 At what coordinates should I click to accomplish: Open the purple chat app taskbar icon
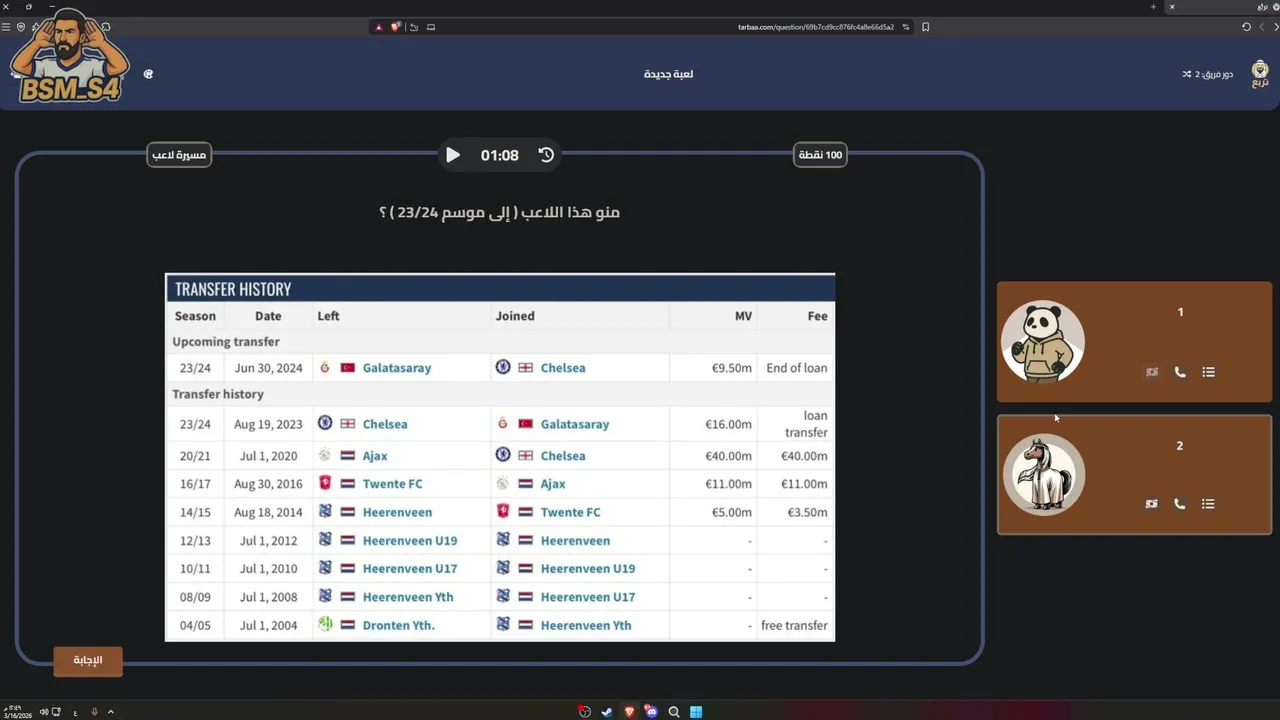click(x=651, y=712)
